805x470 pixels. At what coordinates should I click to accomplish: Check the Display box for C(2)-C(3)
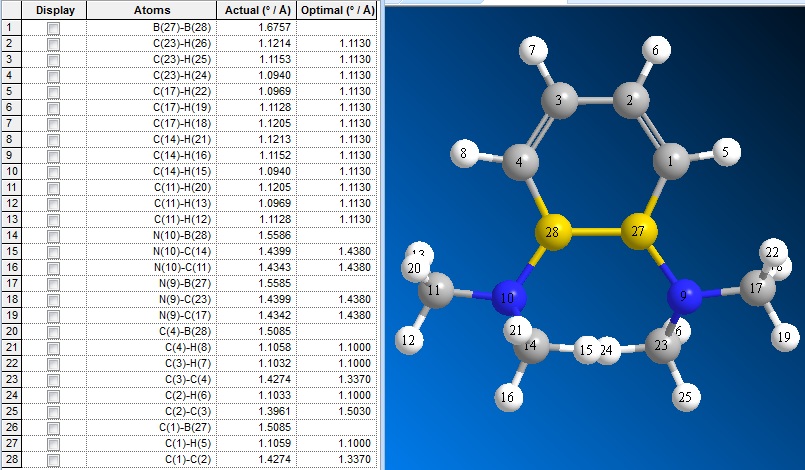coord(53,411)
